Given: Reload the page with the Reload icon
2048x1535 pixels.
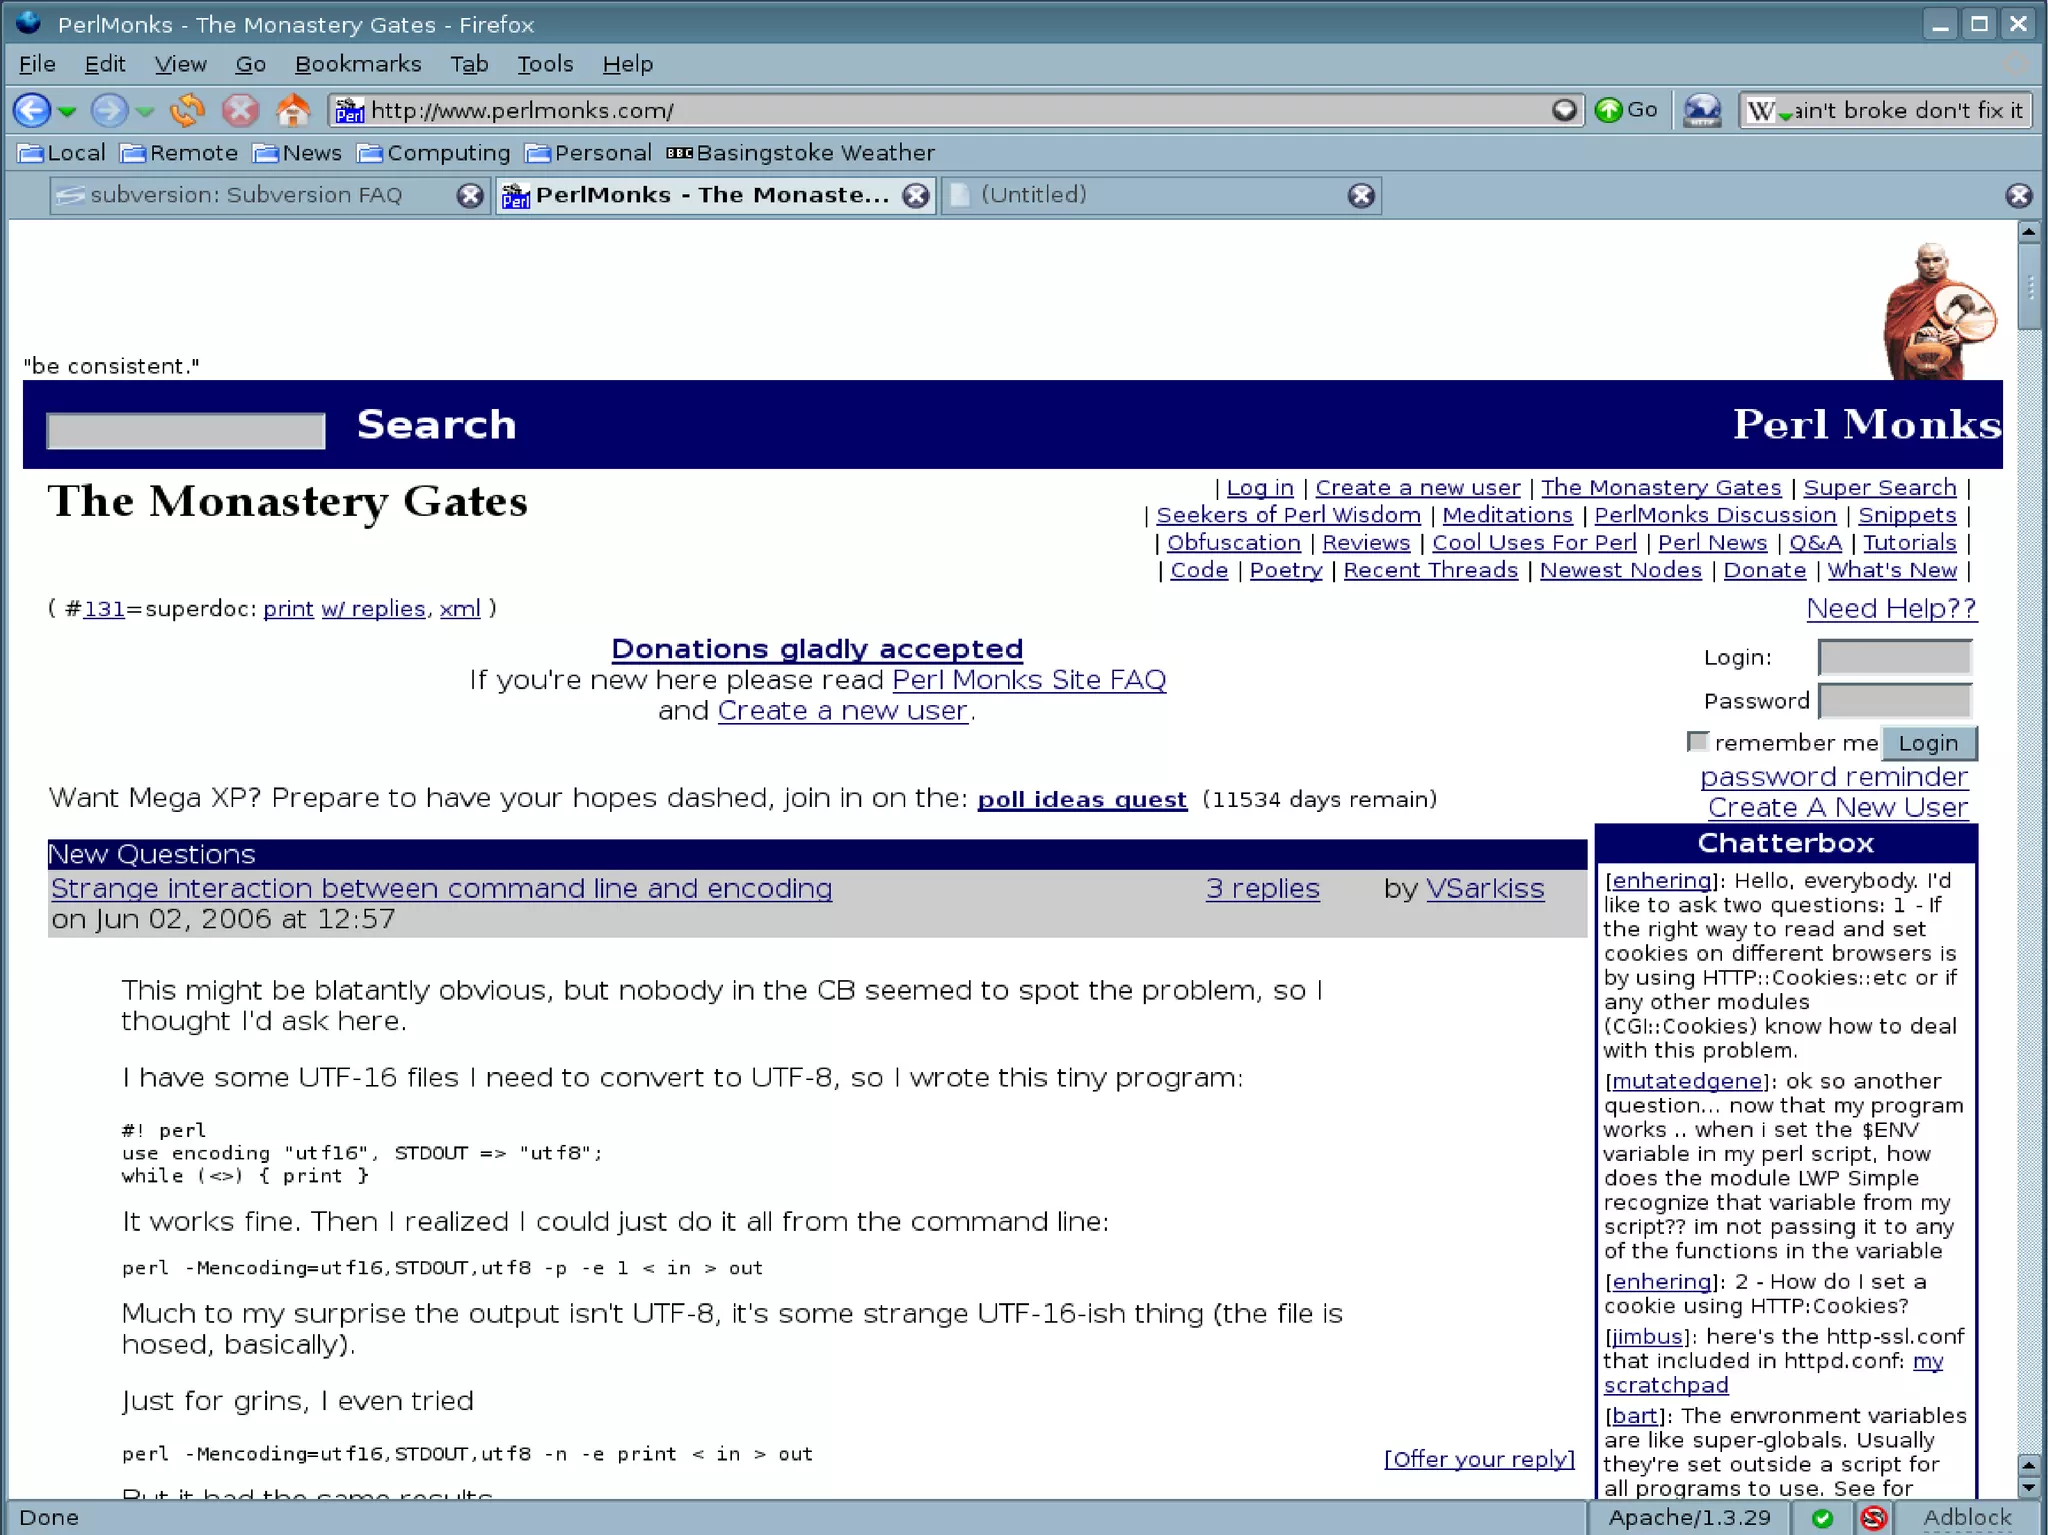Looking at the screenshot, I should 187,110.
